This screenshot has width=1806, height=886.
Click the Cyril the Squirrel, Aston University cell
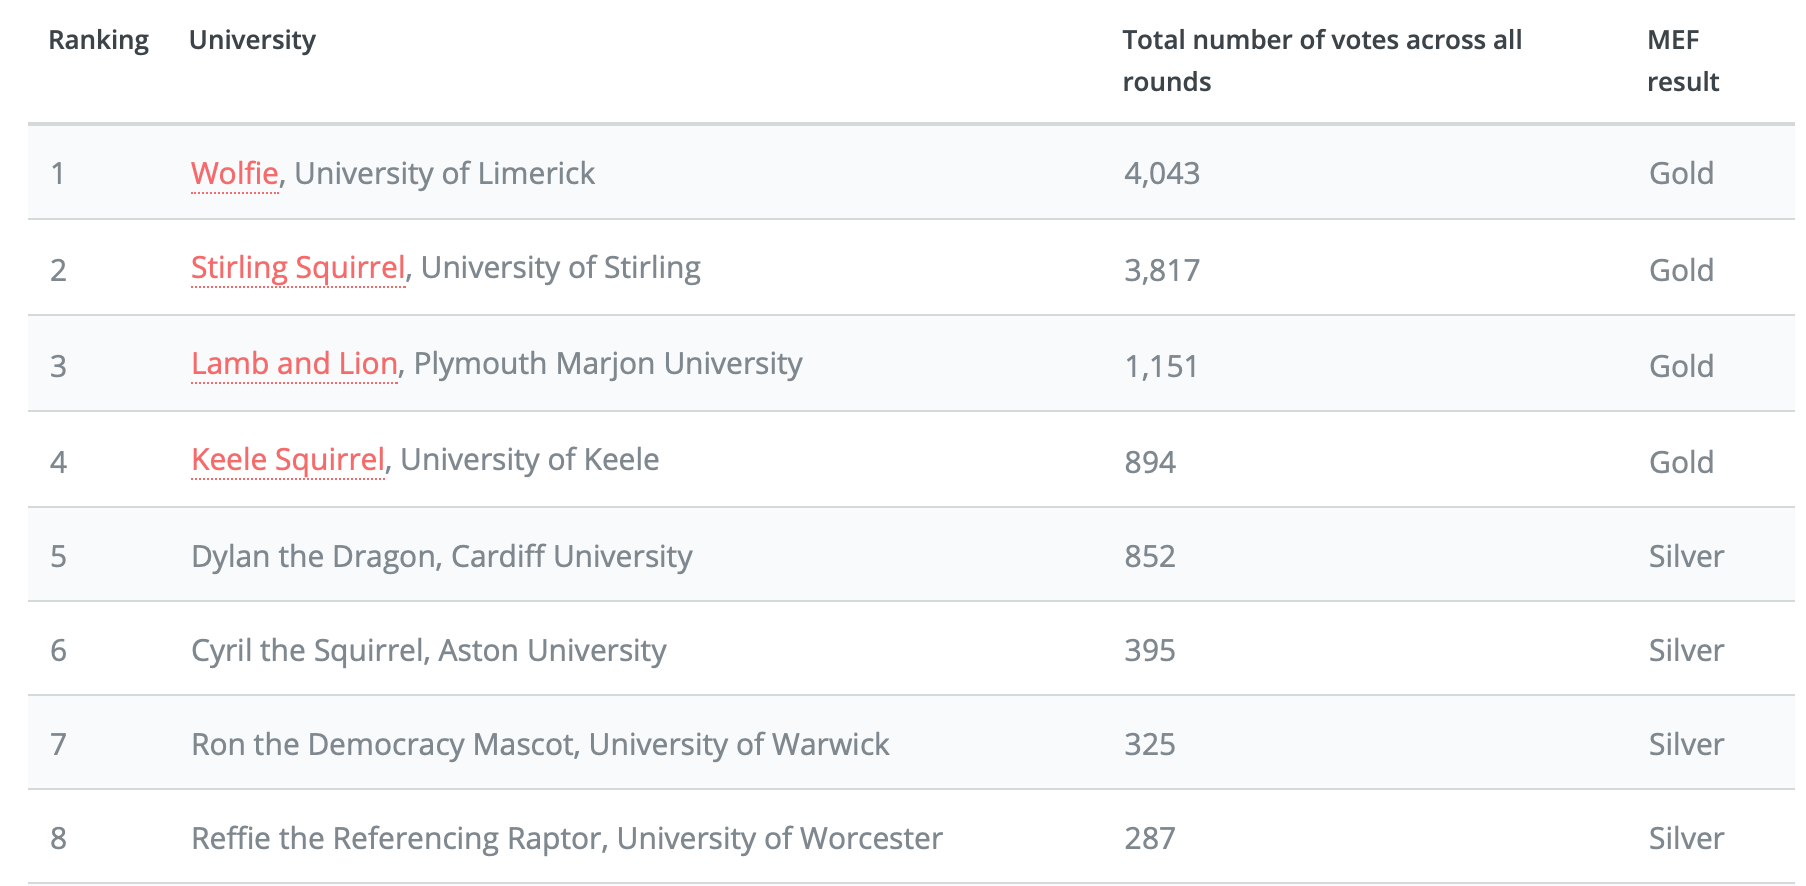click(x=428, y=651)
